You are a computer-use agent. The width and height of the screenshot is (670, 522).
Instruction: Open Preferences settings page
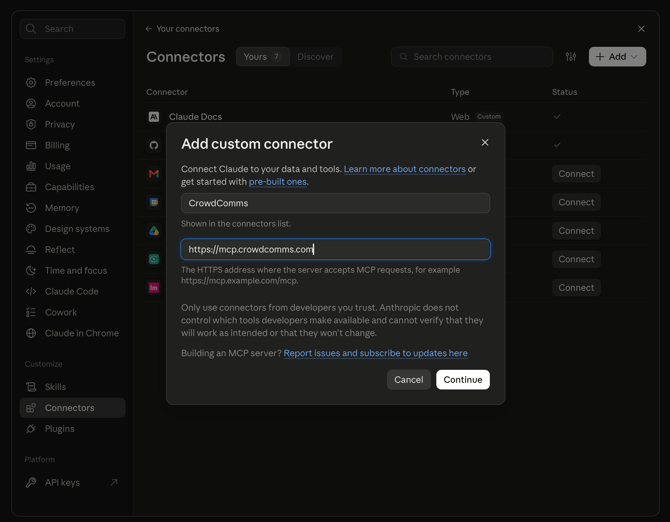[72, 82]
